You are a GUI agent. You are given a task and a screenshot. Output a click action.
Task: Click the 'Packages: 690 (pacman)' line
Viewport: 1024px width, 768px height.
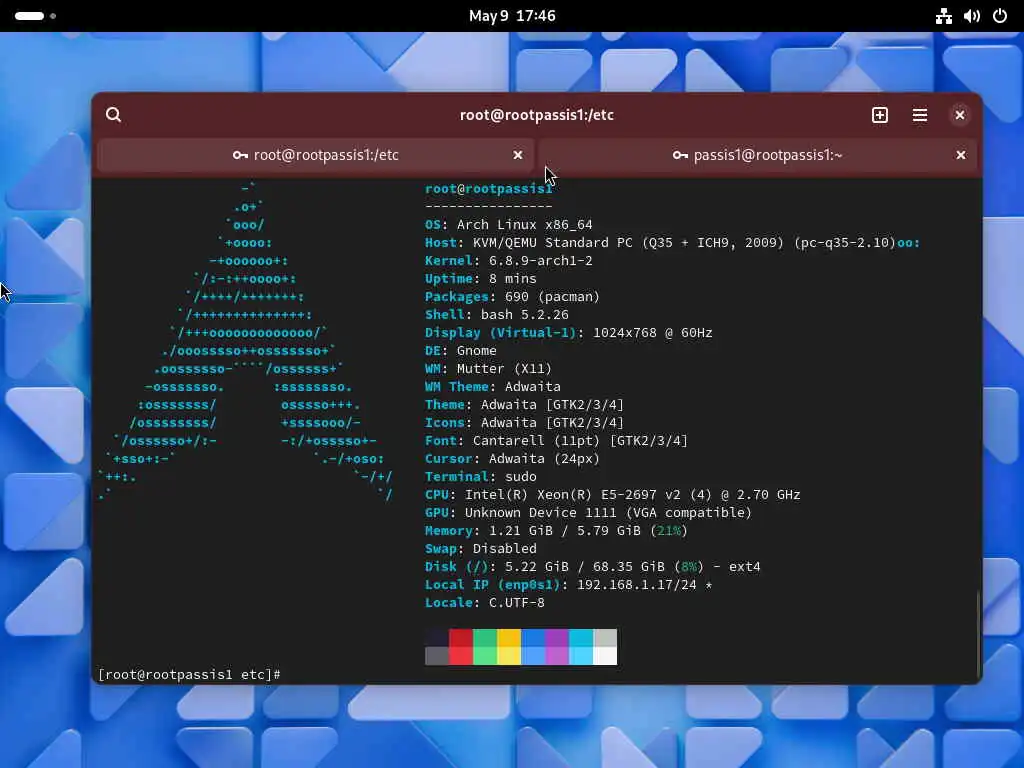tap(512, 297)
